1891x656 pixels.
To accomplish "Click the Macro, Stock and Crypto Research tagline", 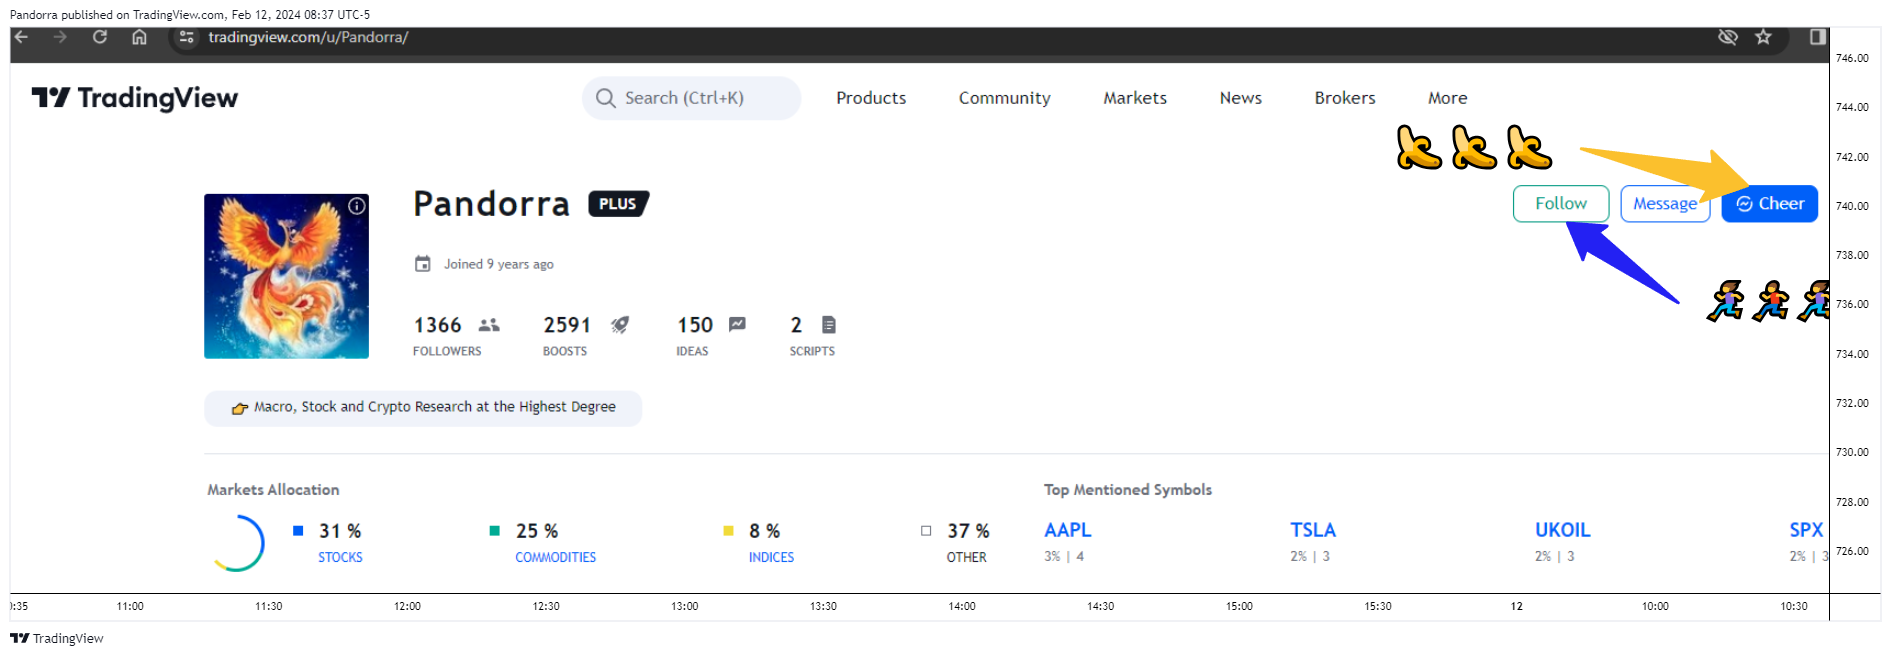I will pos(435,407).
